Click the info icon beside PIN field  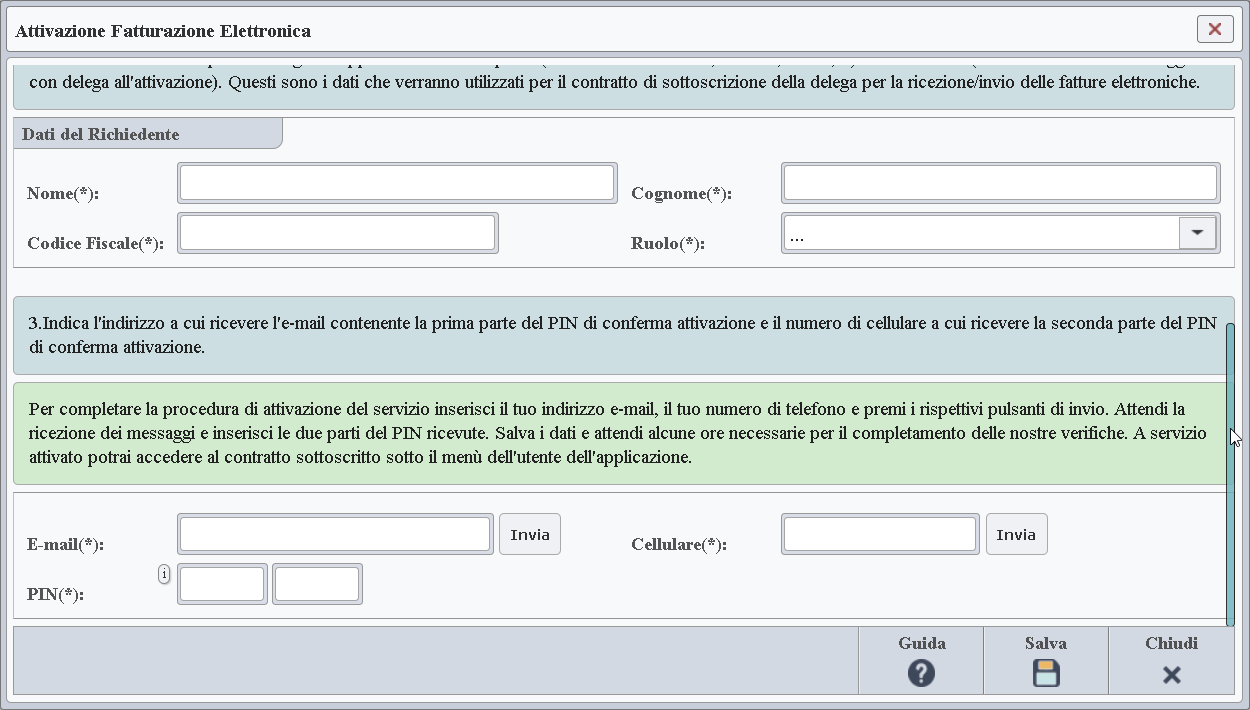(x=163, y=573)
